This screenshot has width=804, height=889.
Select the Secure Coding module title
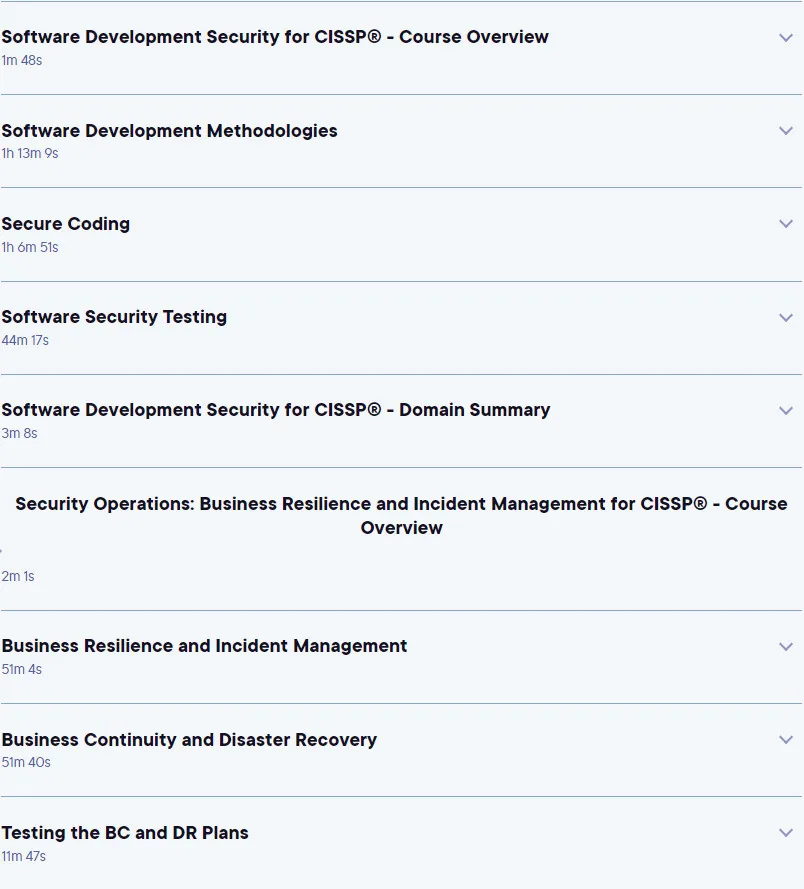[x=66, y=224]
